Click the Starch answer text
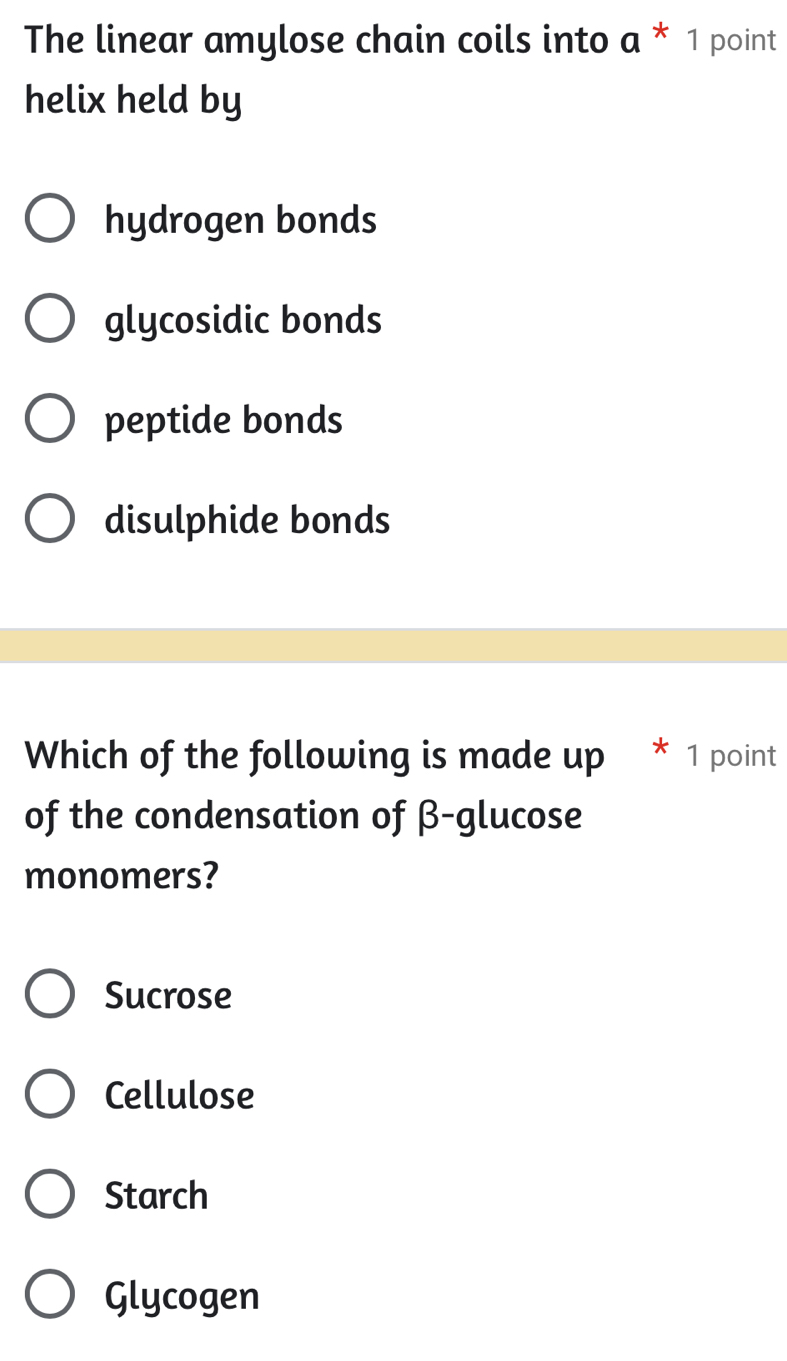 156,1194
